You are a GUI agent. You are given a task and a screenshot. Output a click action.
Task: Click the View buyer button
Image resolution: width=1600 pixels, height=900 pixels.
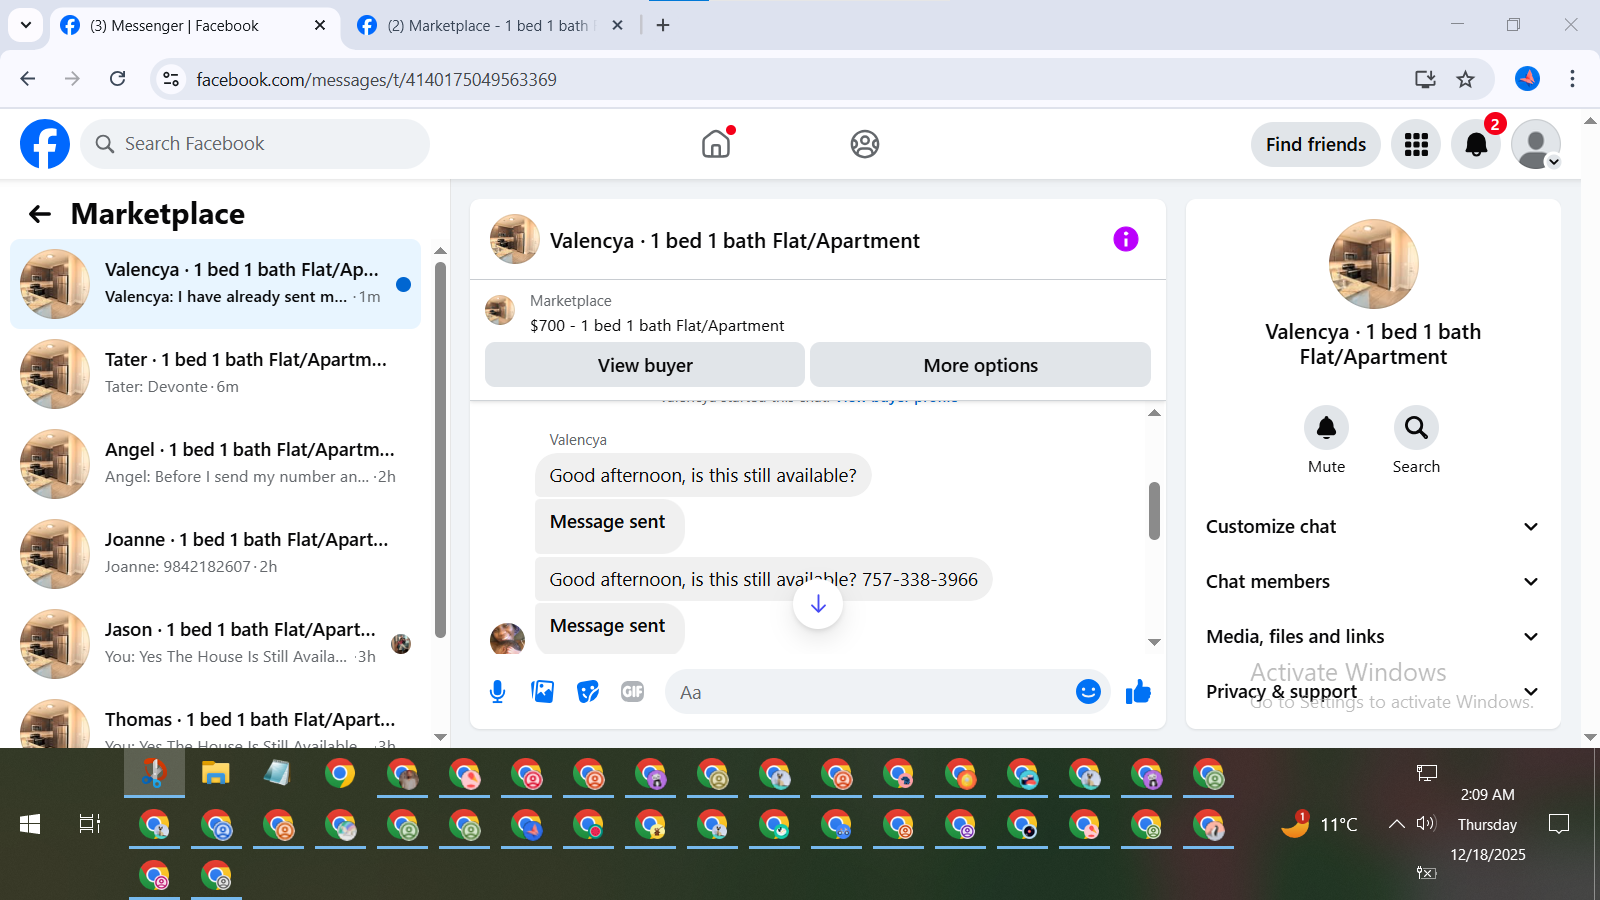click(x=645, y=365)
